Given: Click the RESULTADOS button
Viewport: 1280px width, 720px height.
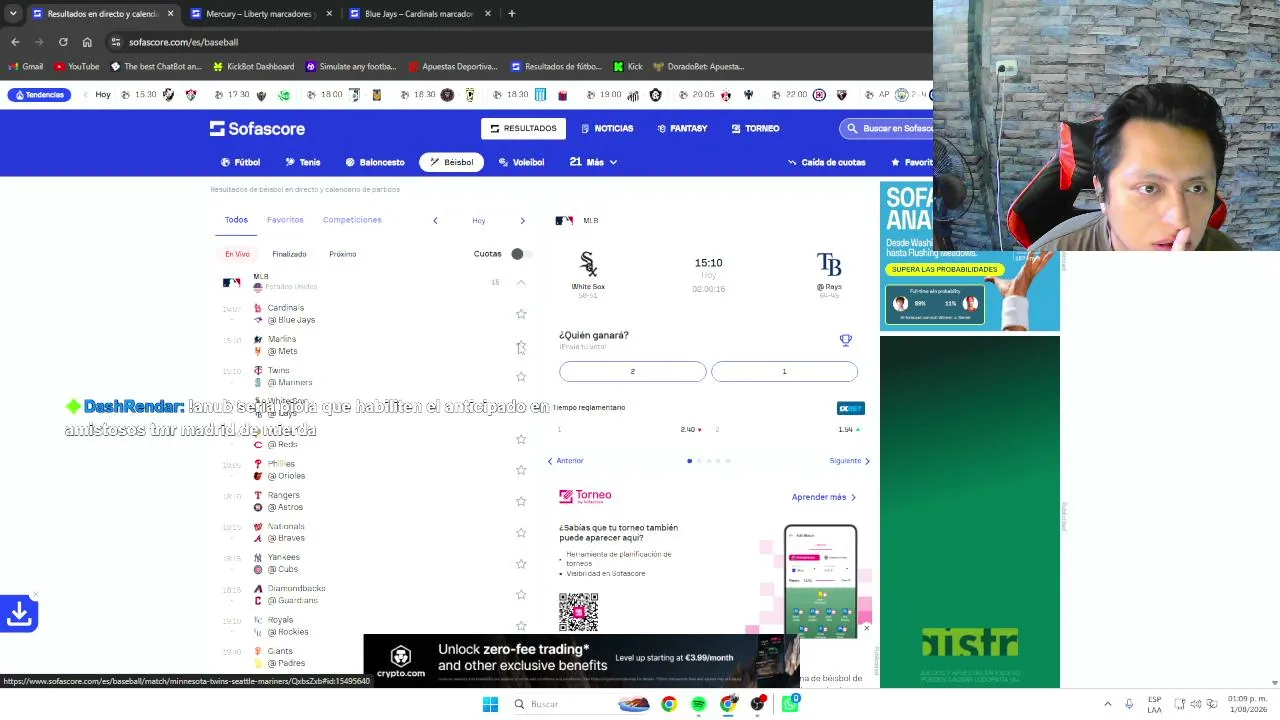Looking at the screenshot, I should tap(523, 128).
